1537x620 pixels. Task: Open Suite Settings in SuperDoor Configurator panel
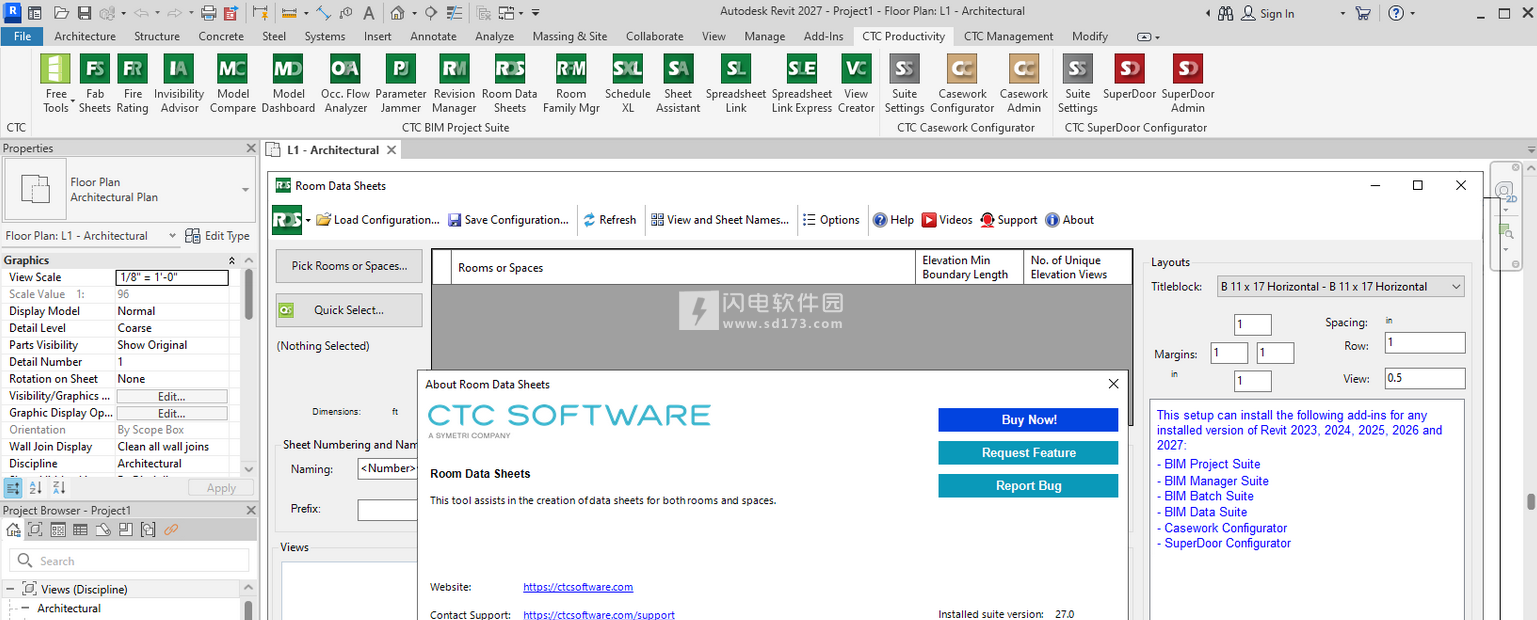point(1078,83)
